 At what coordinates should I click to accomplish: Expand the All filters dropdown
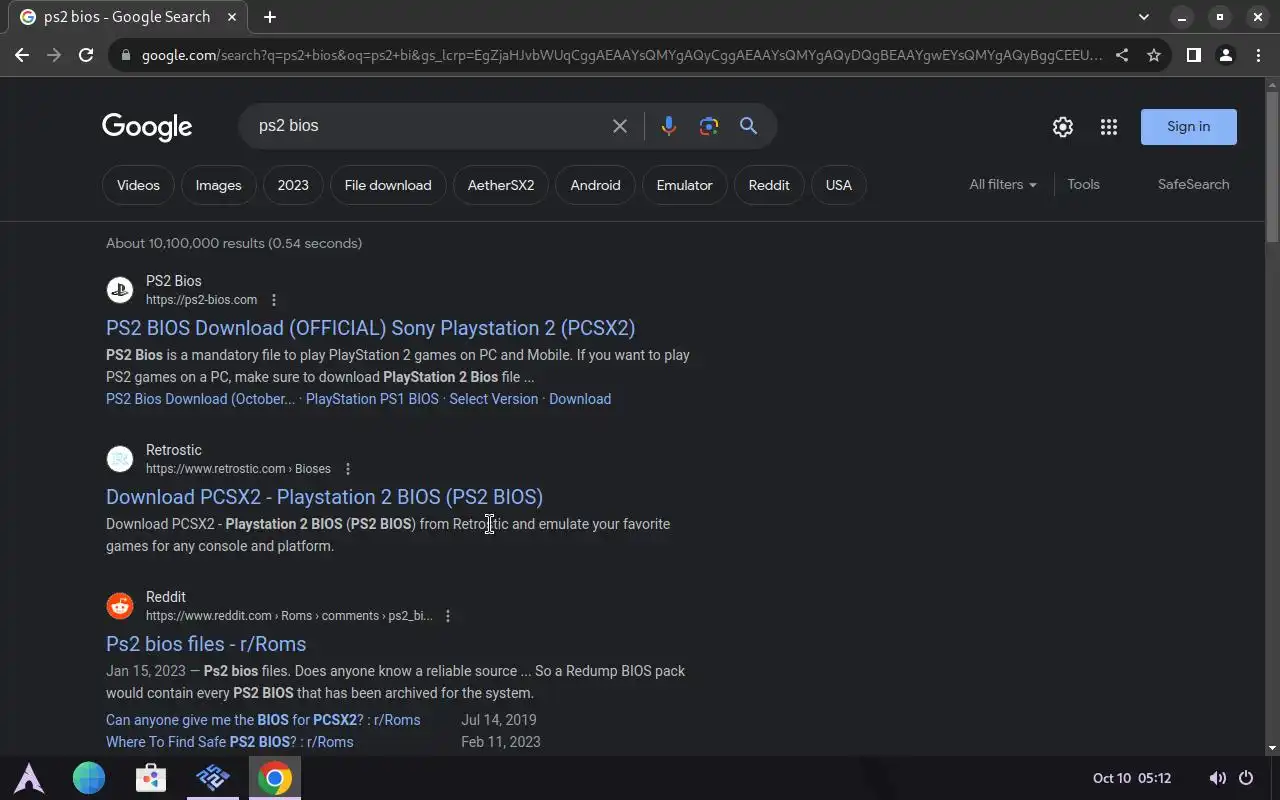1003,185
